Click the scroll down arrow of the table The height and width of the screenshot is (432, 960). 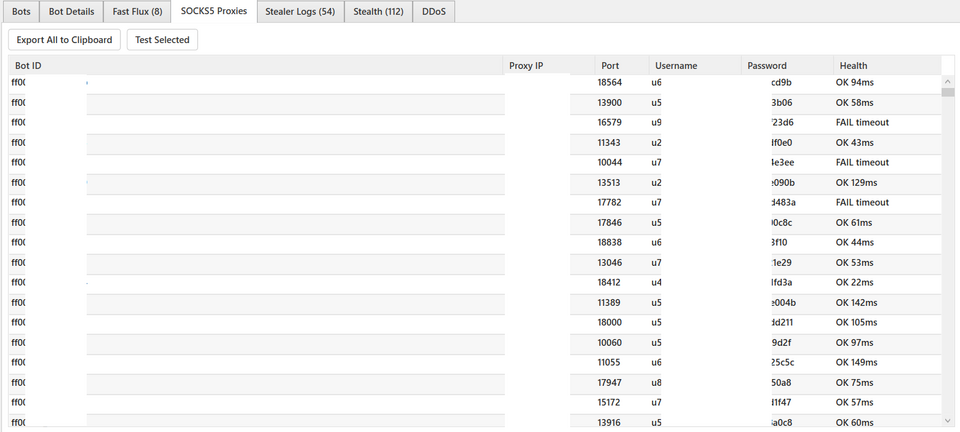948,421
